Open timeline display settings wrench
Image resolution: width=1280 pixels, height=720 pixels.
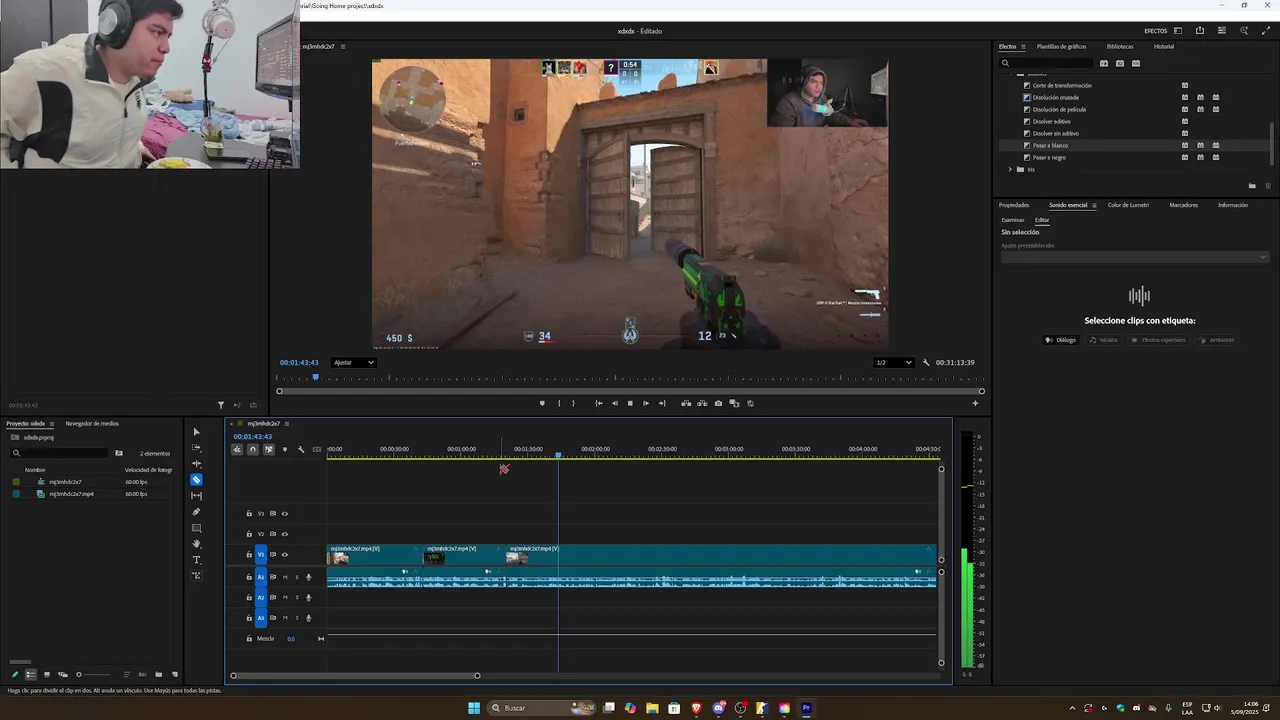coord(301,450)
